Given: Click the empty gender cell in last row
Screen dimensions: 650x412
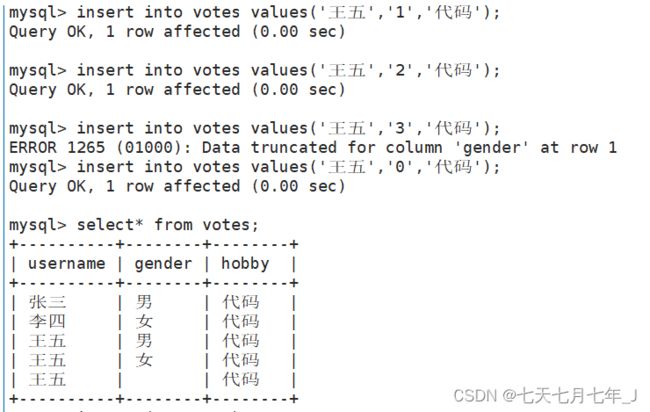Looking at the screenshot, I should tap(163, 380).
